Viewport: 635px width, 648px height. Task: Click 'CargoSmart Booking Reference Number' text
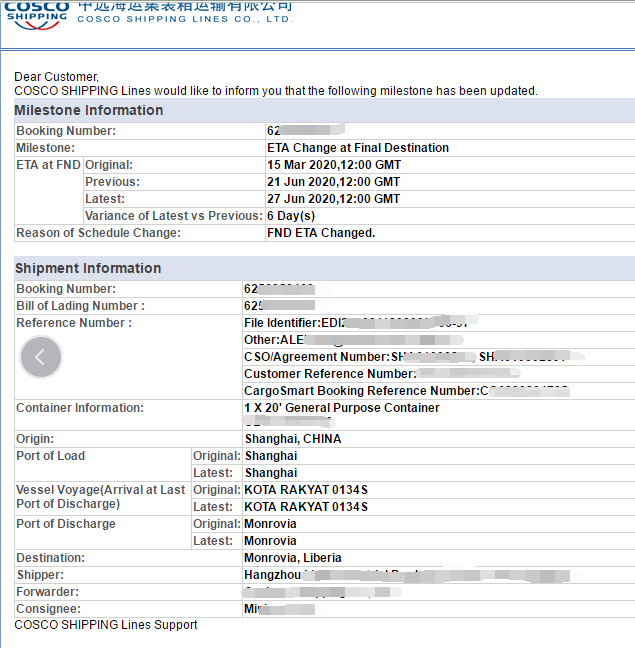coord(361,391)
